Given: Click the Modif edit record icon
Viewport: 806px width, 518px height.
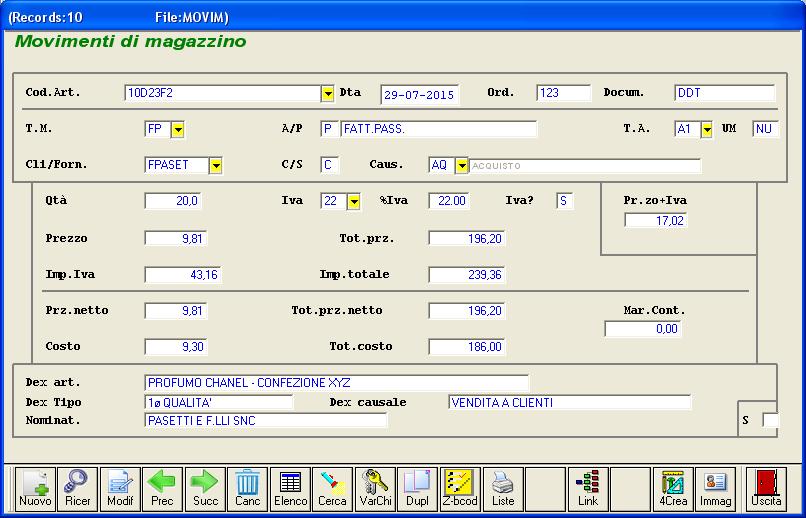Looking at the screenshot, I should 120,489.
